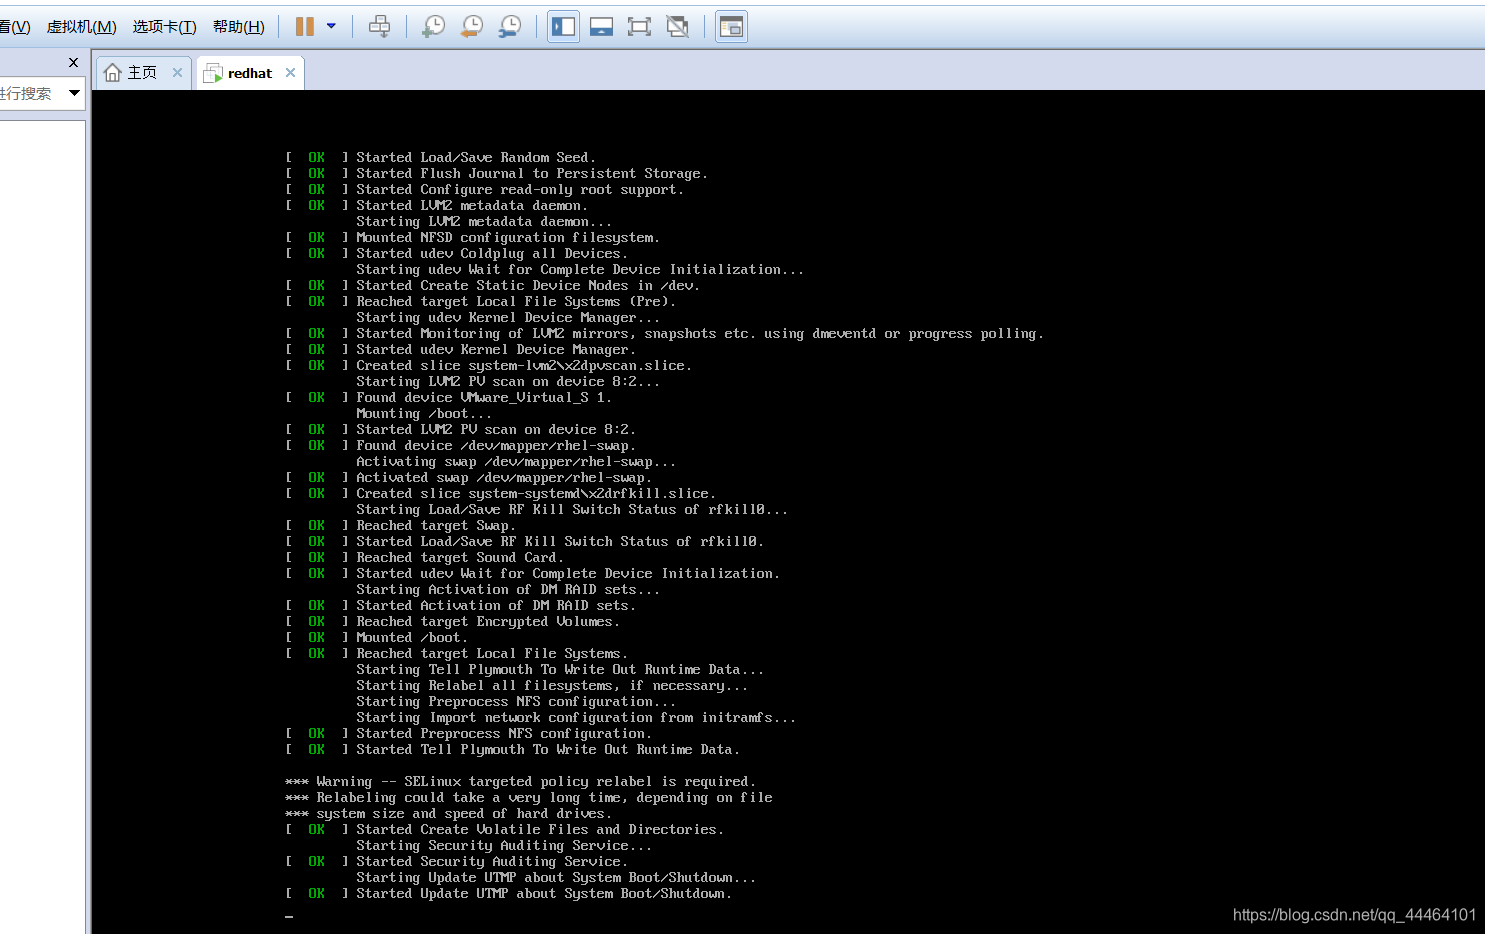1485x934 pixels.
Task: Click the 'SELinux targeted policy relabel is required' warning
Action: tap(579, 781)
